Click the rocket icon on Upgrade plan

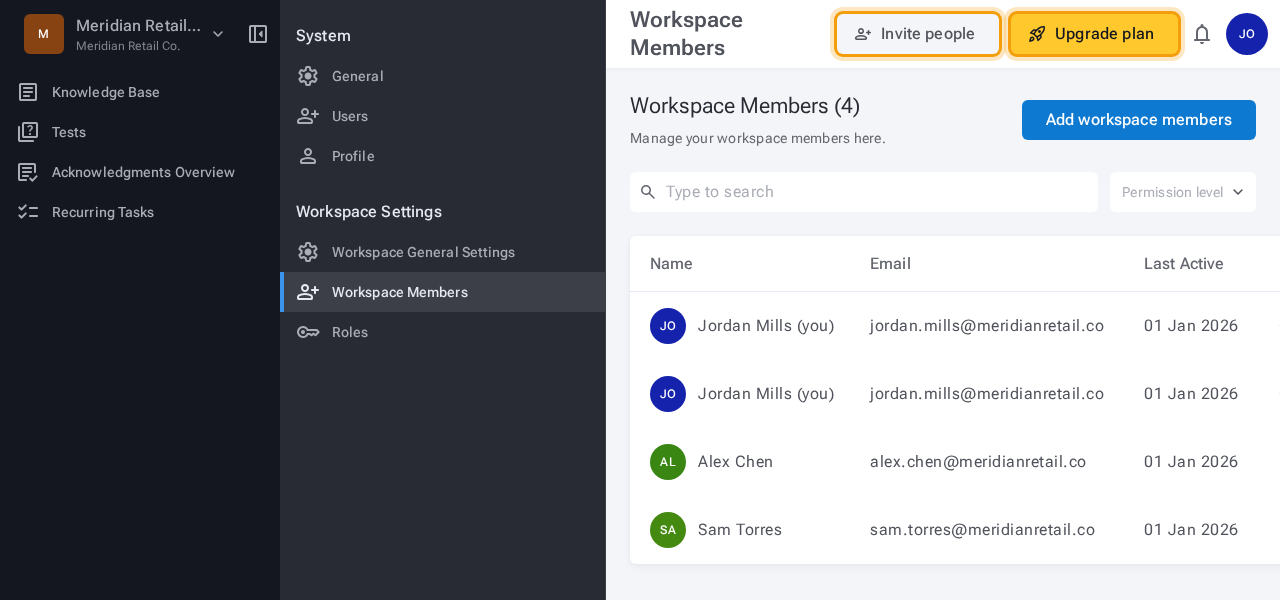1037,34
